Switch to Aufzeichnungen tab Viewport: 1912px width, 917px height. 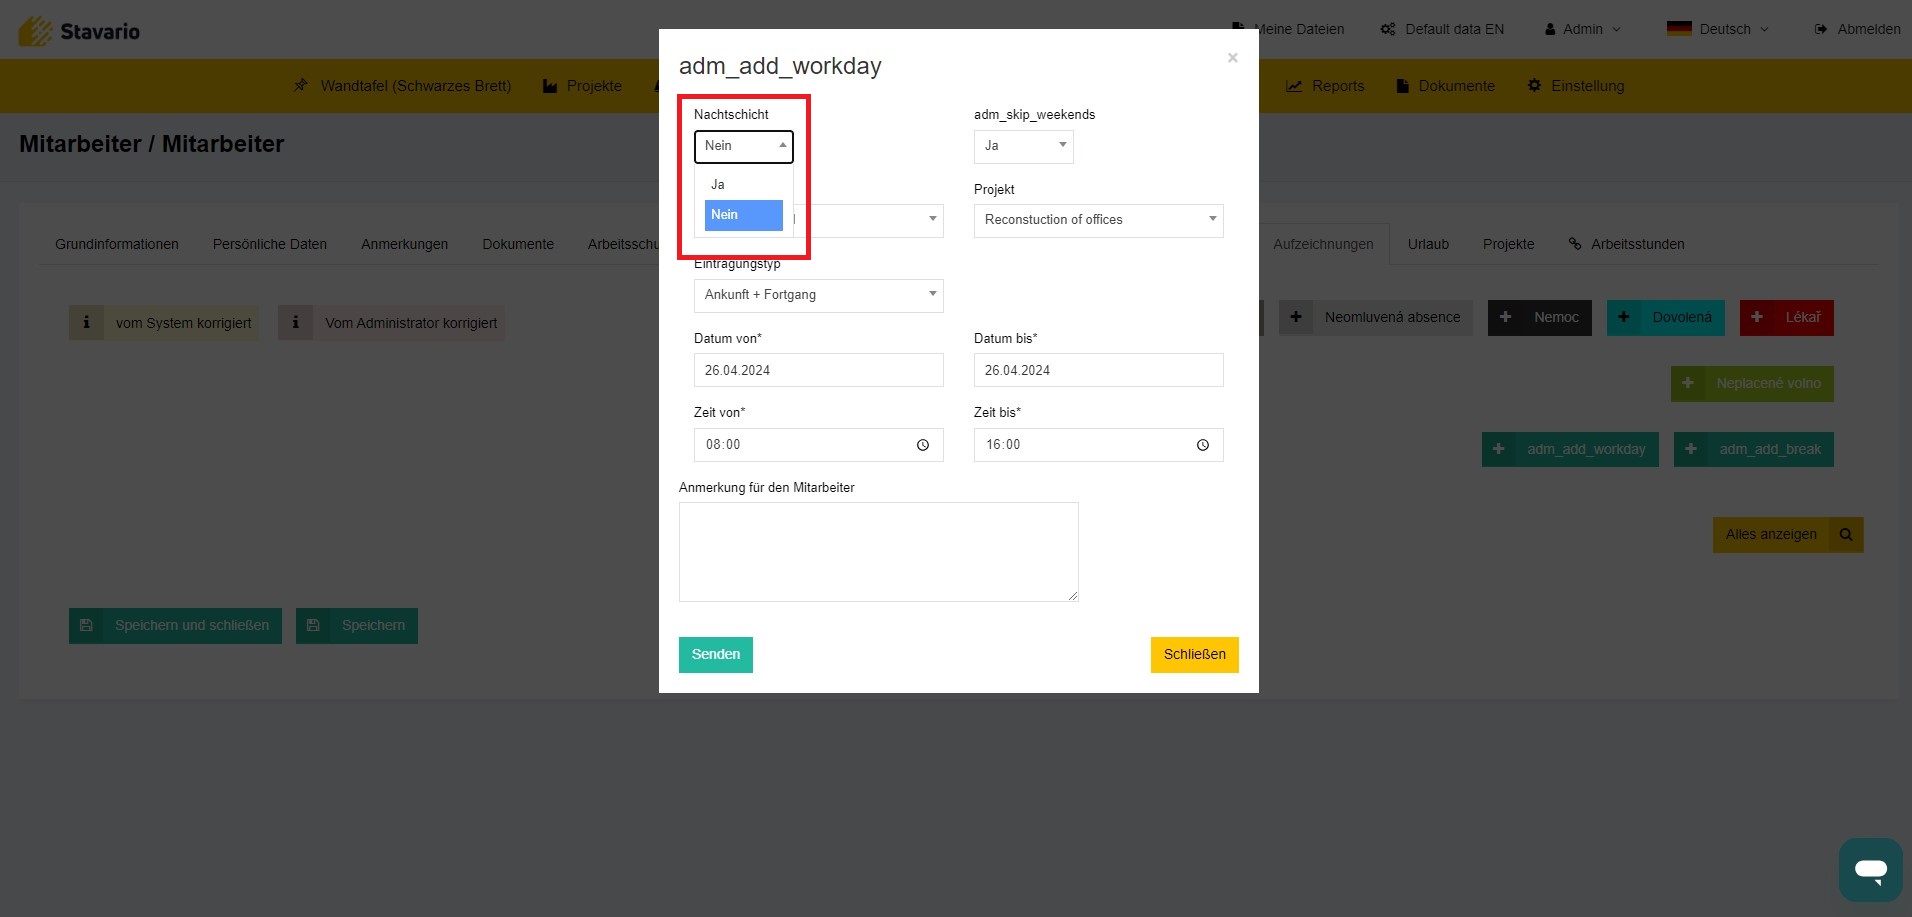1323,244
